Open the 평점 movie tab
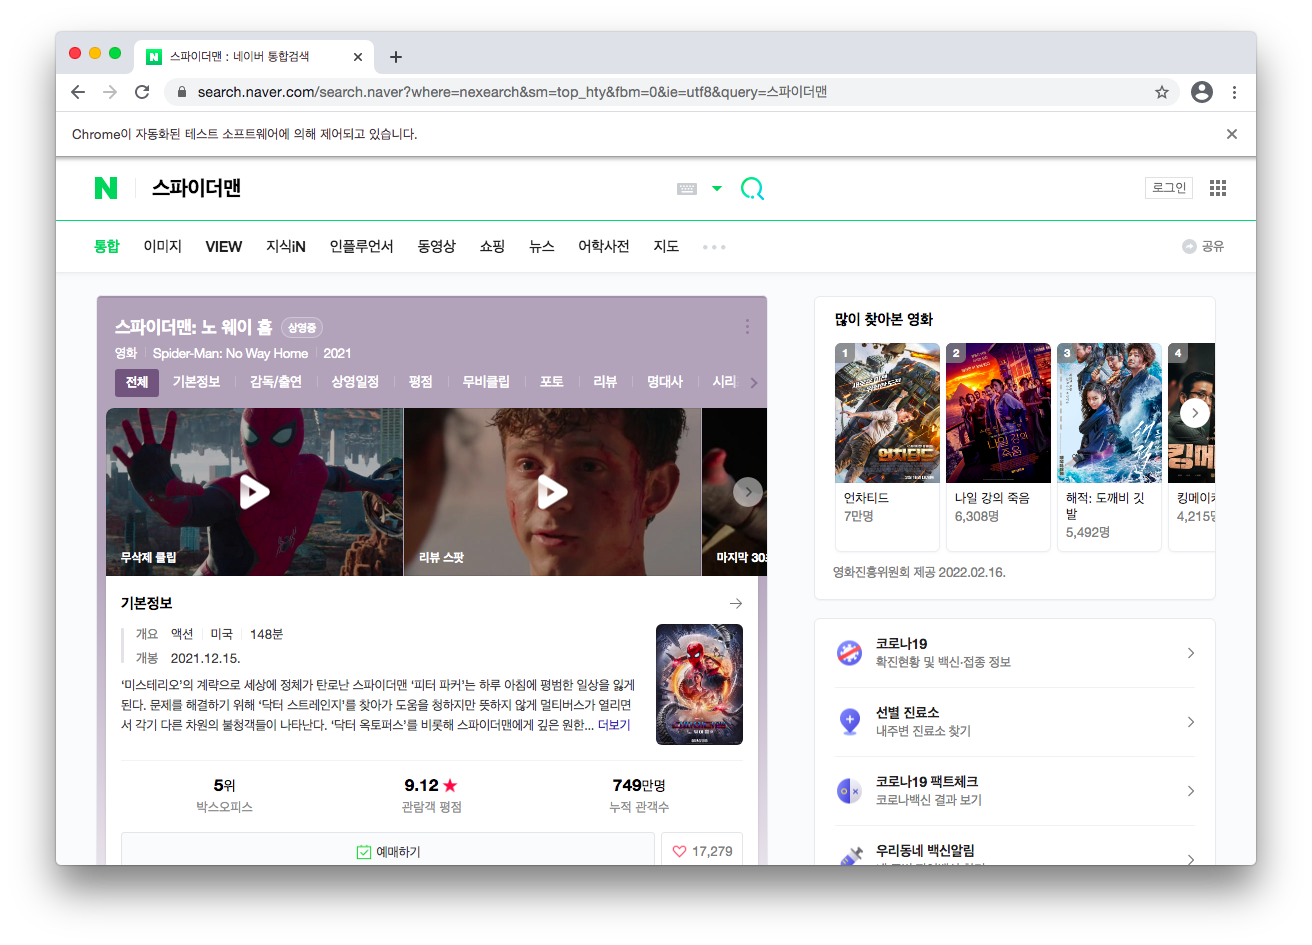 (x=421, y=382)
